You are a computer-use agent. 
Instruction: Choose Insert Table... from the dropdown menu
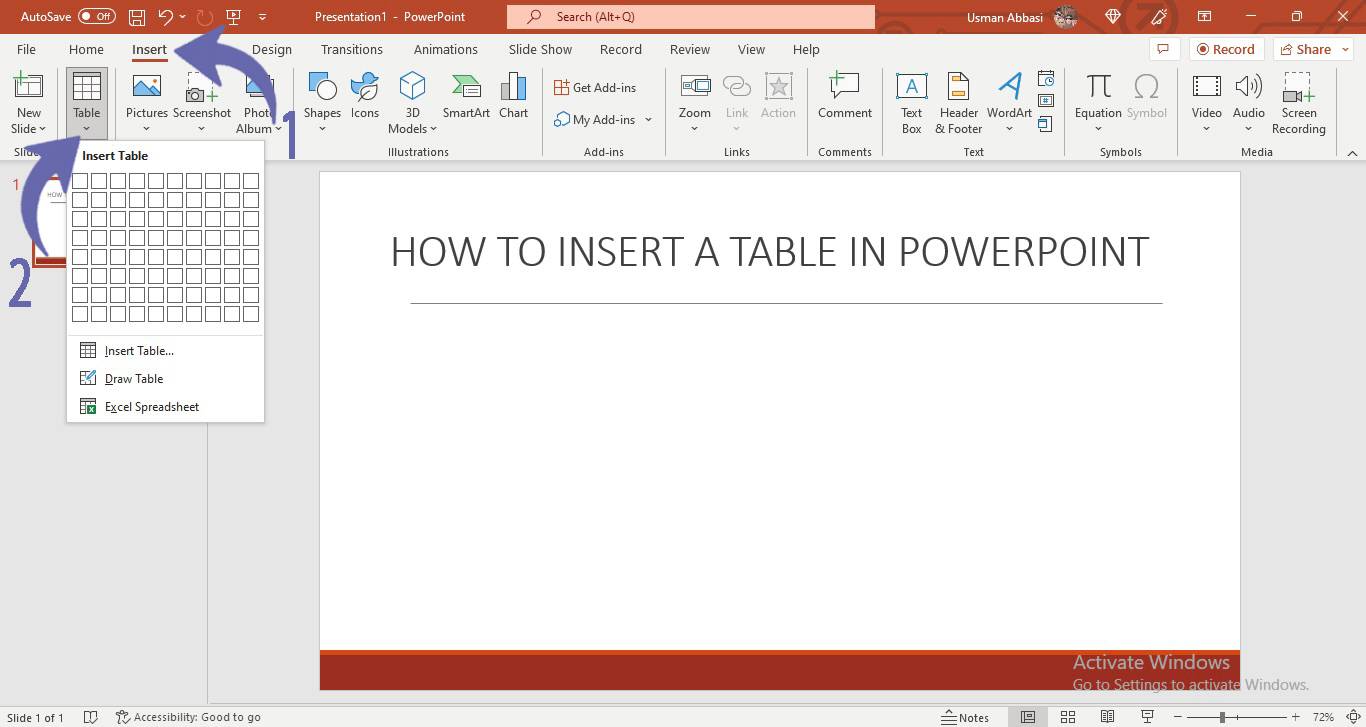click(165, 351)
